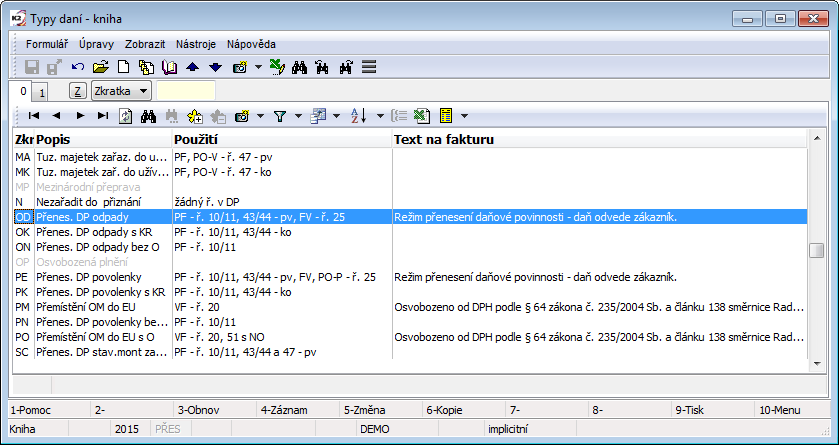Click the open folder icon
Screen dimensions: 839x445
[101, 67]
